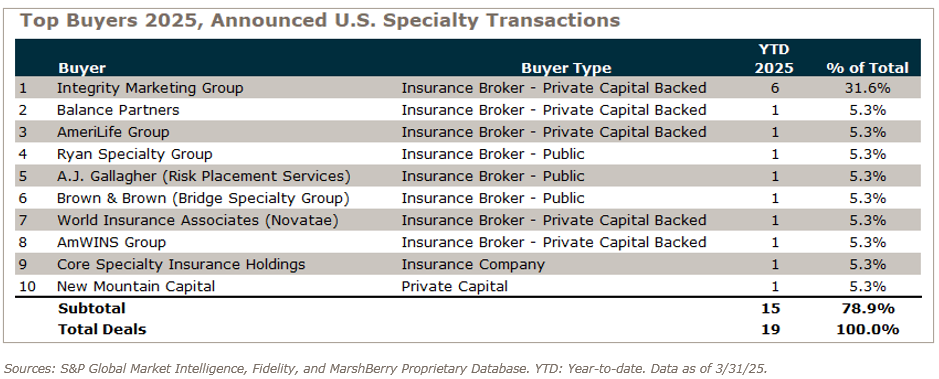The width and height of the screenshot is (939, 379).
Task: Click the Buyer column header
Action: click(82, 68)
